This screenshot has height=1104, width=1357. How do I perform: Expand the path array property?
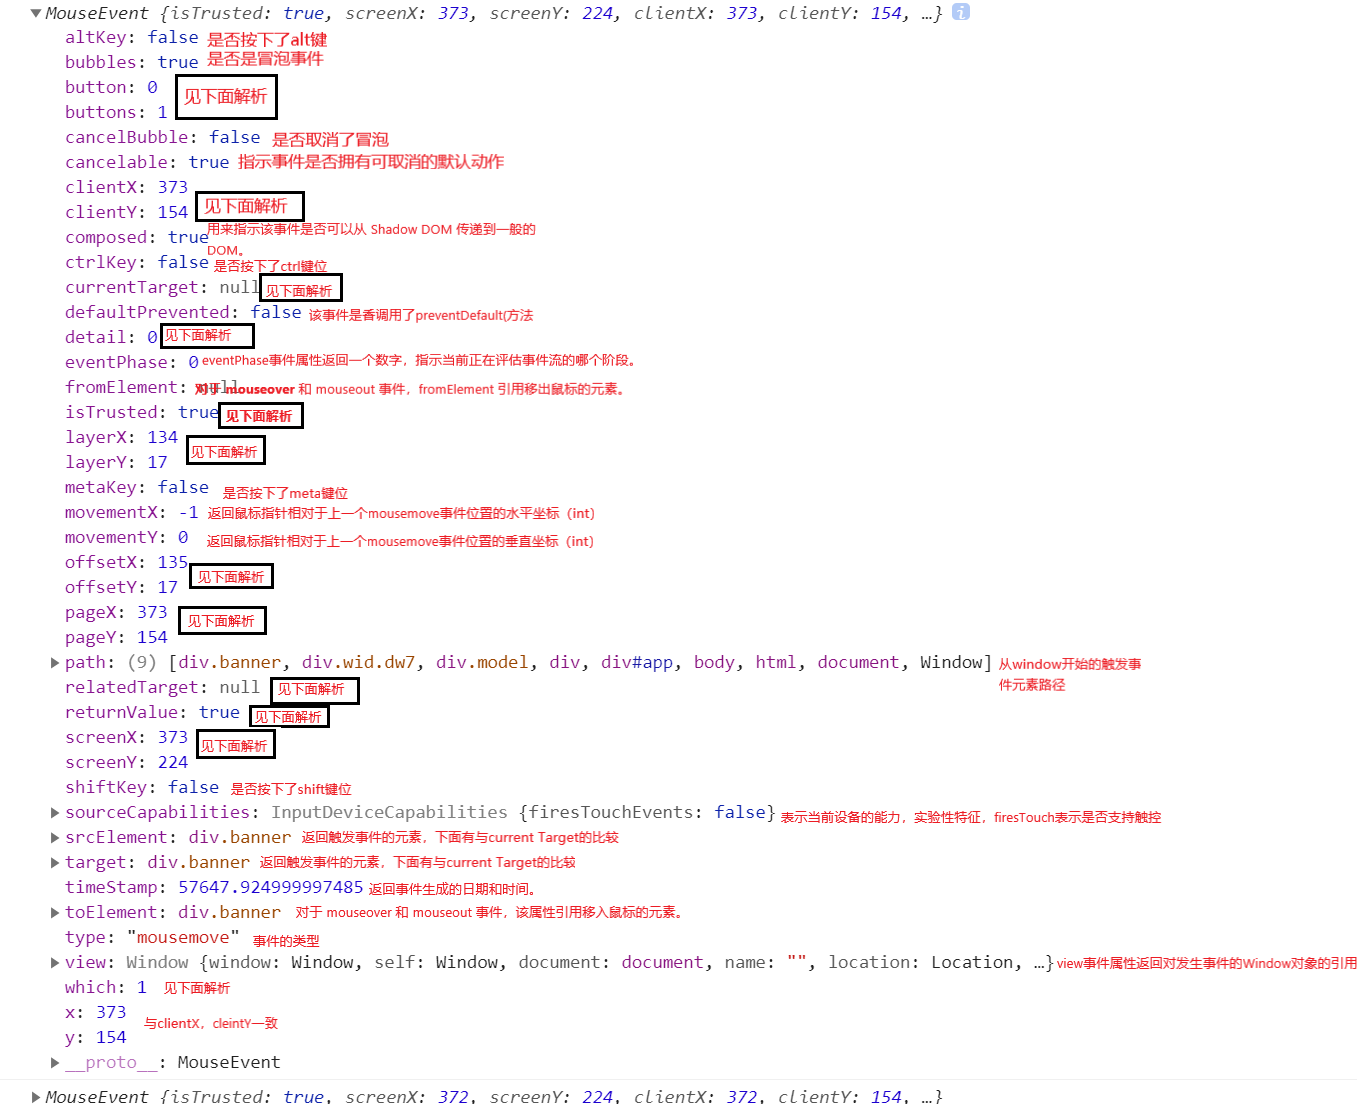55,662
